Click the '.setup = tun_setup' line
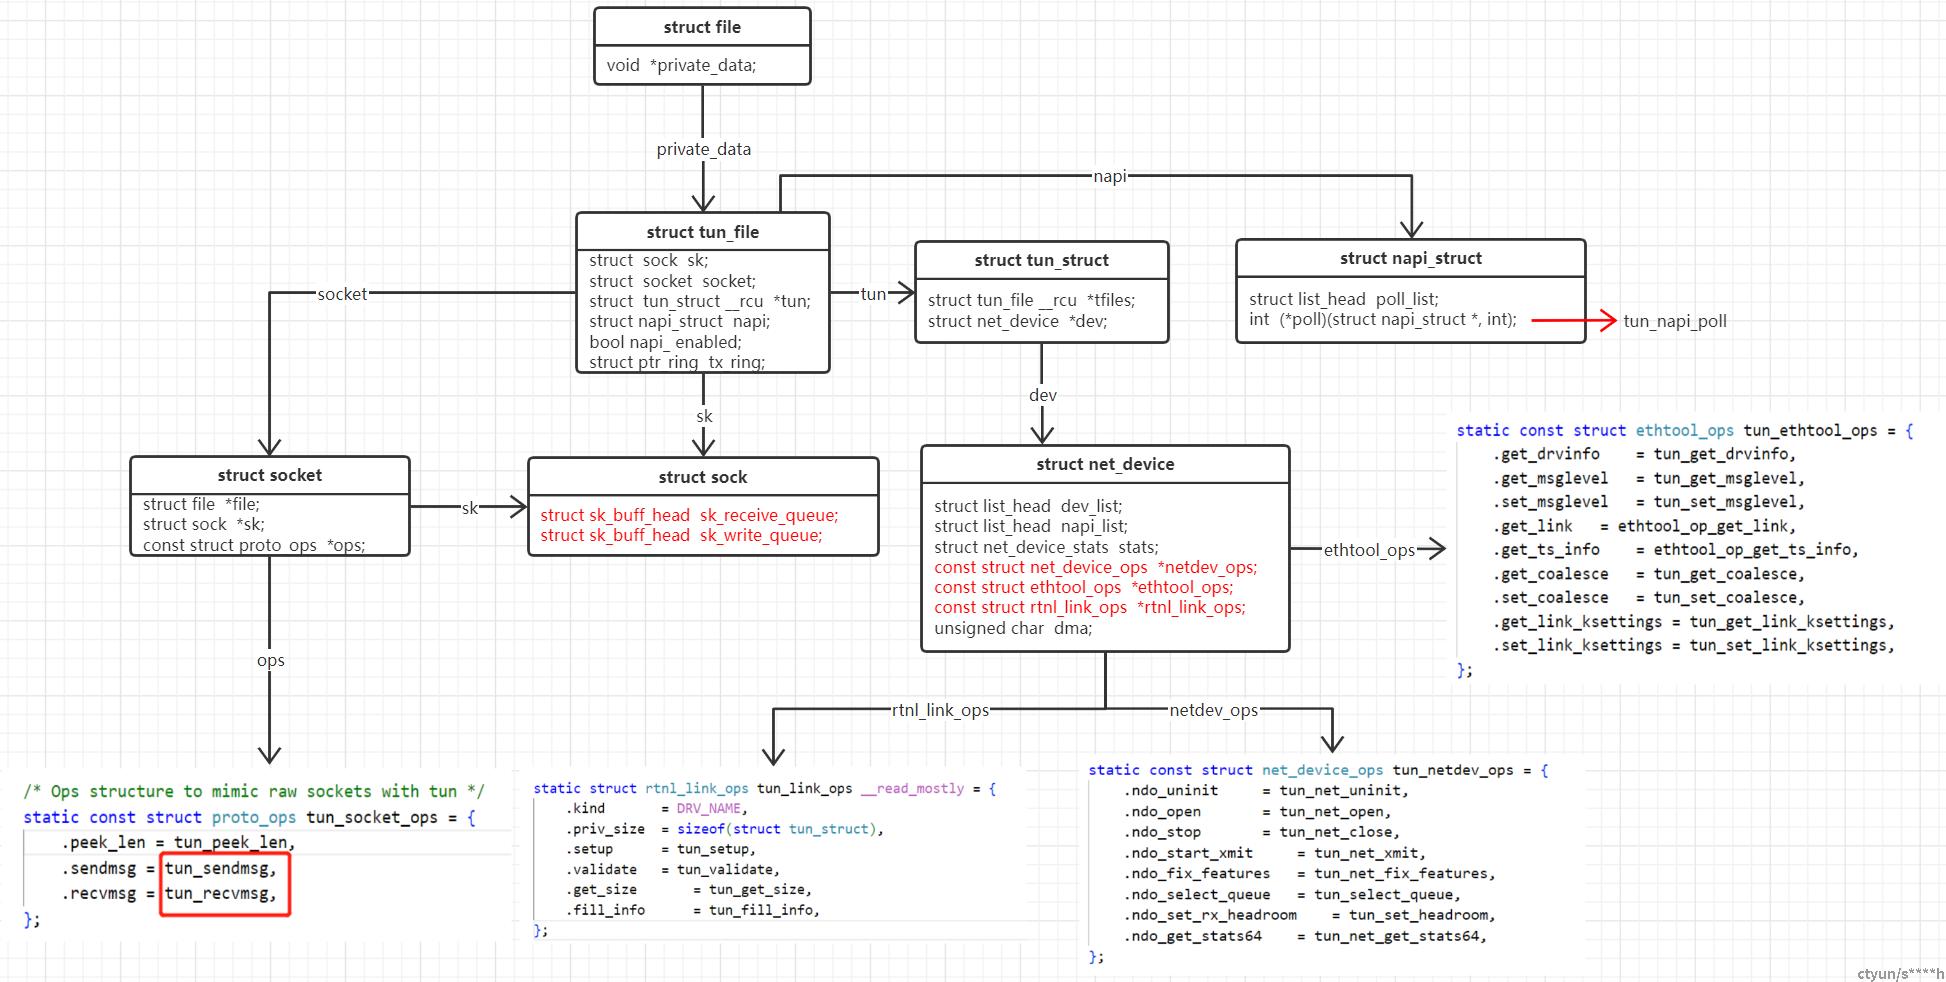Image resolution: width=1946 pixels, height=982 pixels. 661,849
